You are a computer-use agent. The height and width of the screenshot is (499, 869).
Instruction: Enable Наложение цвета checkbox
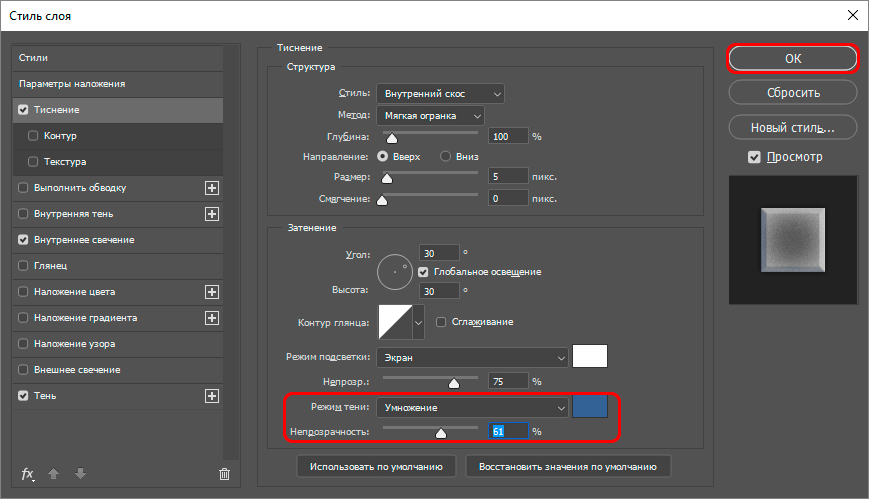(x=23, y=292)
